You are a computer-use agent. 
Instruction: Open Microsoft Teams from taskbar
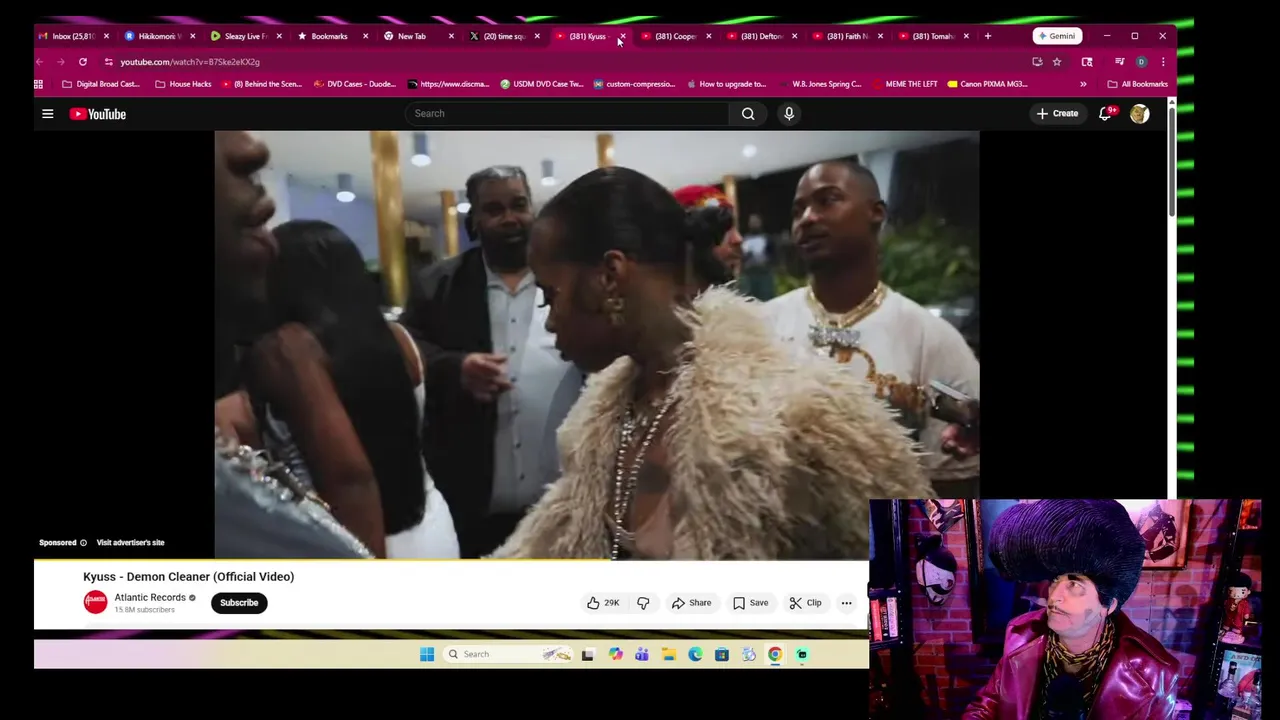642,654
